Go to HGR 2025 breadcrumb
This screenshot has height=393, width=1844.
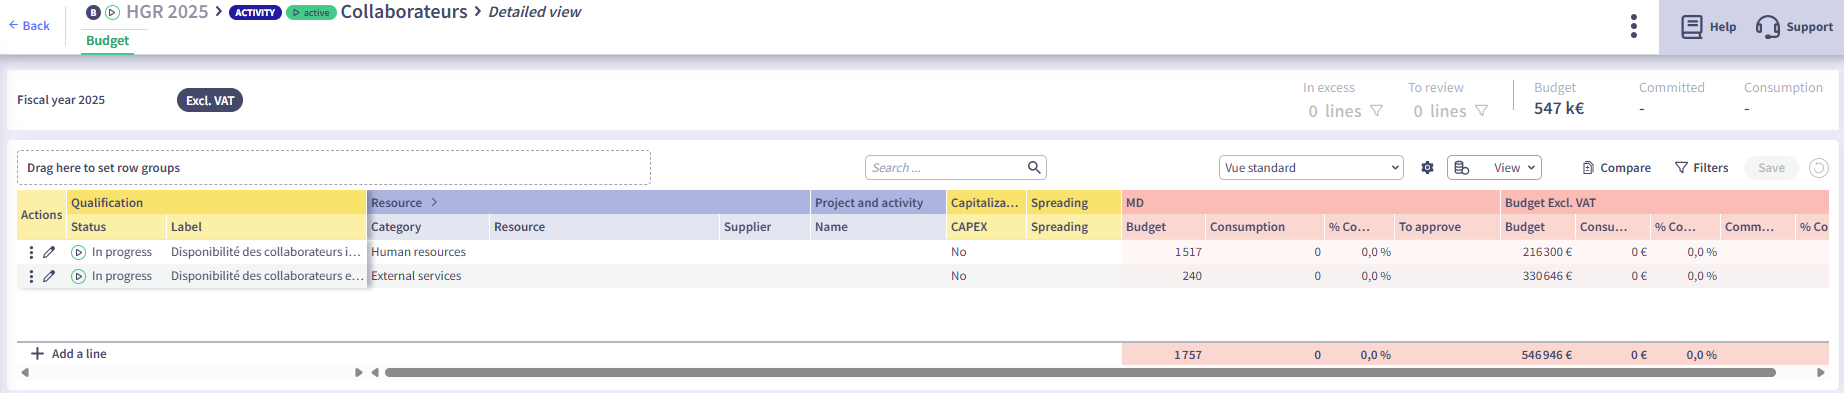pos(167,12)
